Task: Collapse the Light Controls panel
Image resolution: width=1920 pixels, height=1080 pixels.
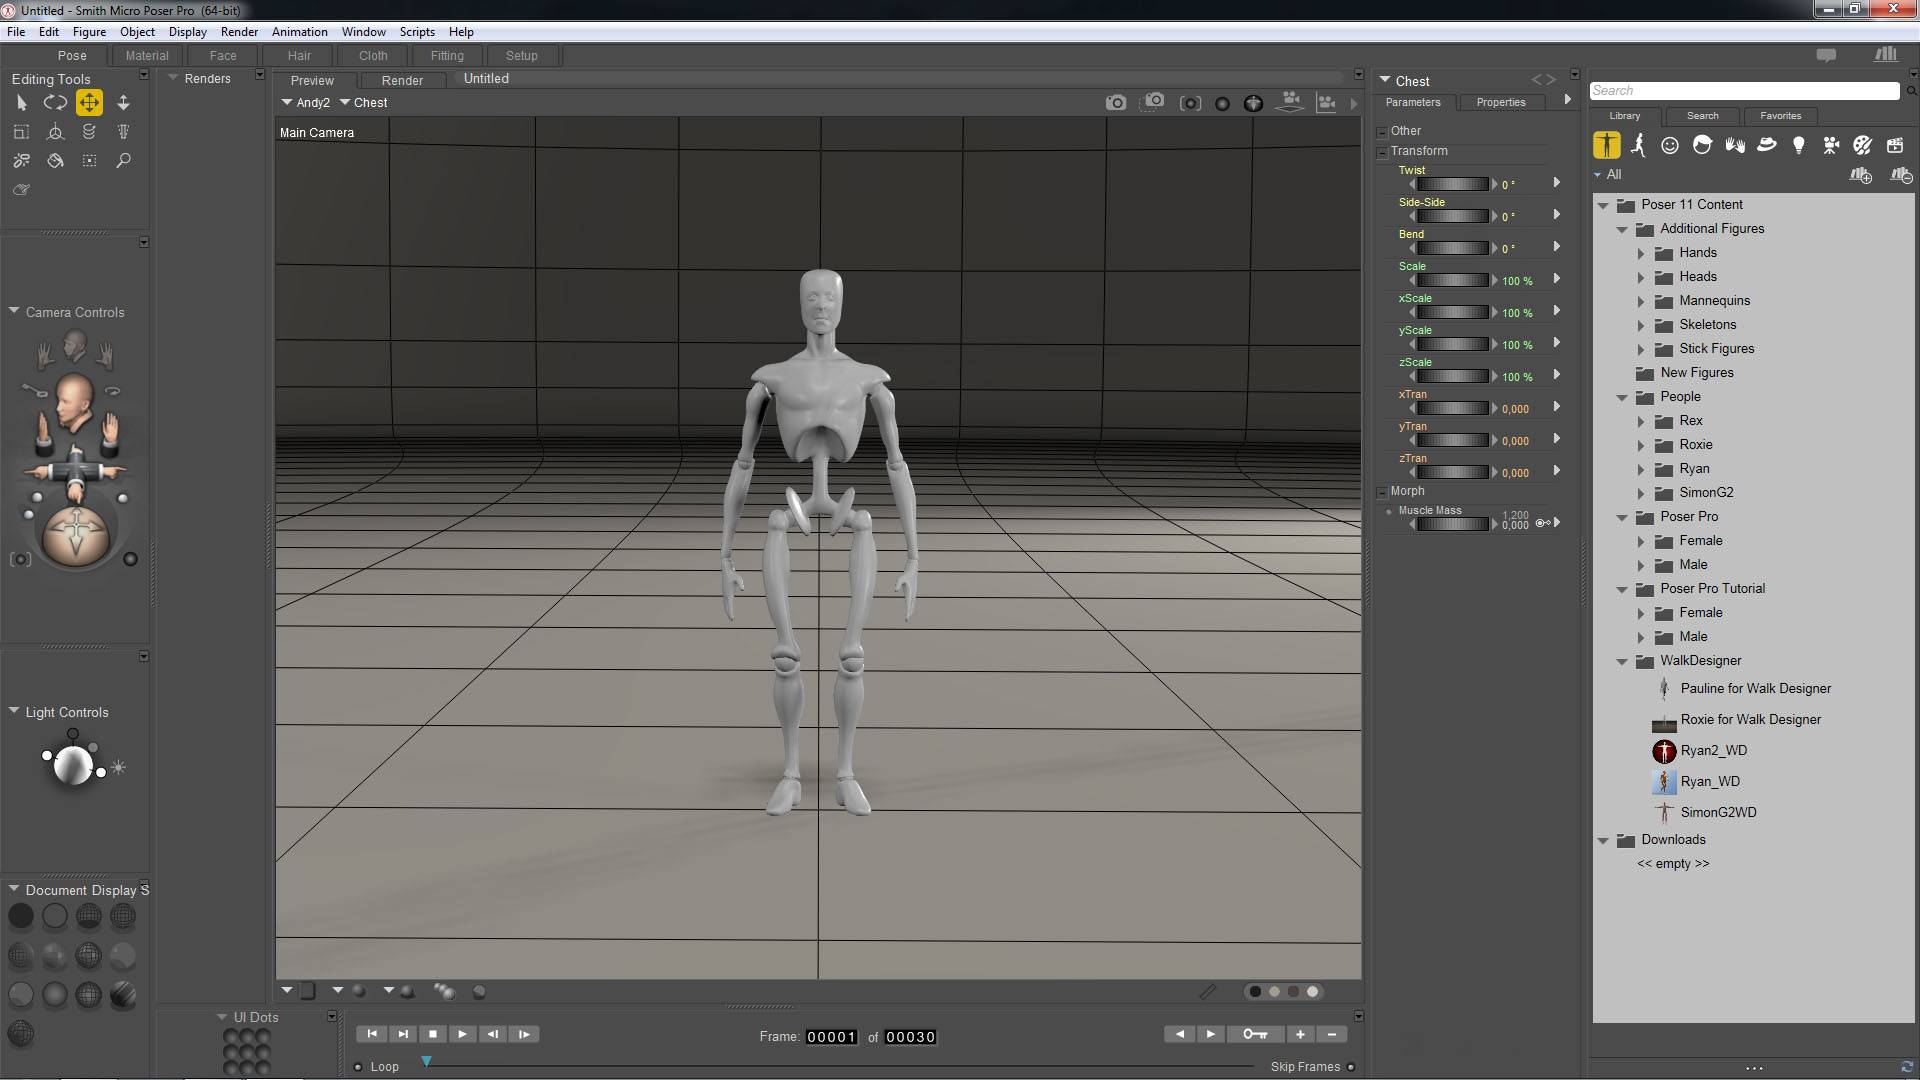Action: pyautogui.click(x=14, y=711)
